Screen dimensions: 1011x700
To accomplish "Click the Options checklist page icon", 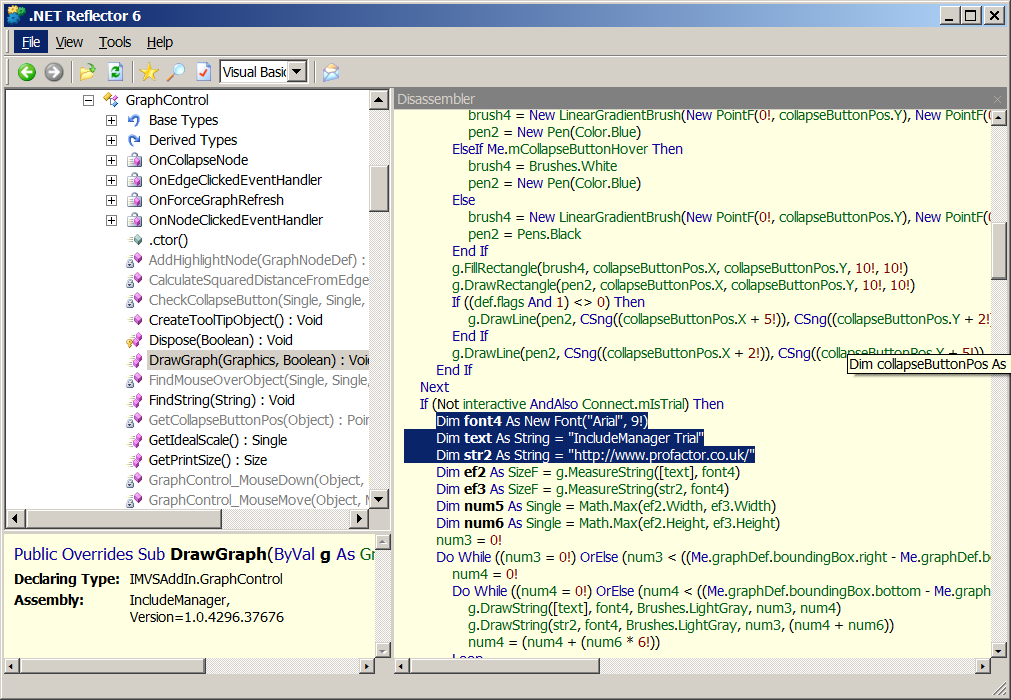I will 203,72.
